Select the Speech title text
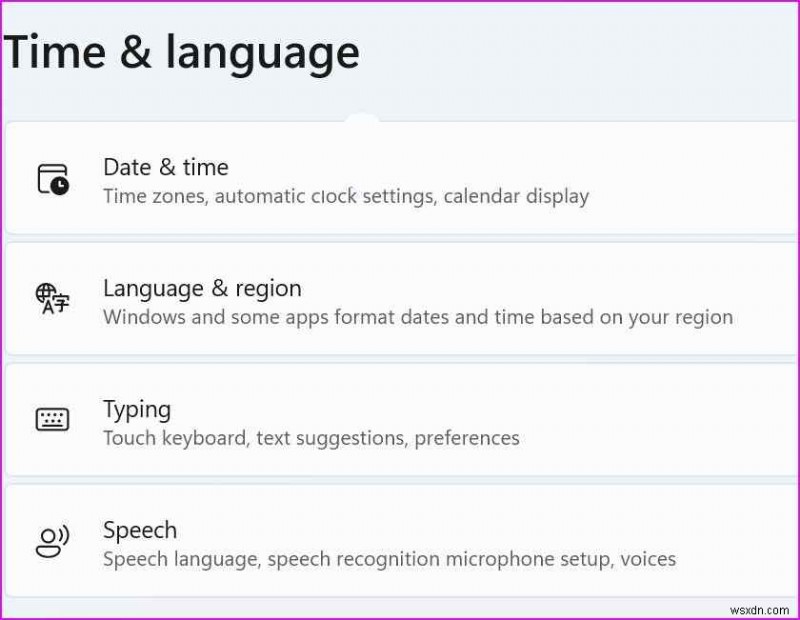 (x=140, y=530)
